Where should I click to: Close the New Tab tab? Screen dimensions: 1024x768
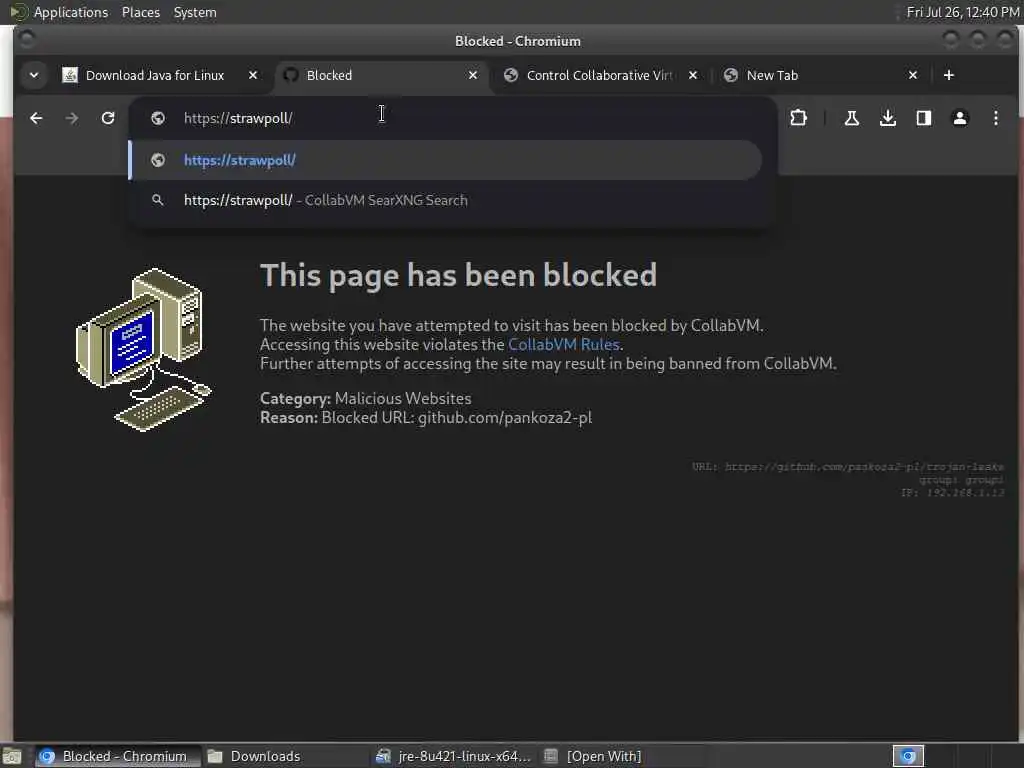coord(913,75)
